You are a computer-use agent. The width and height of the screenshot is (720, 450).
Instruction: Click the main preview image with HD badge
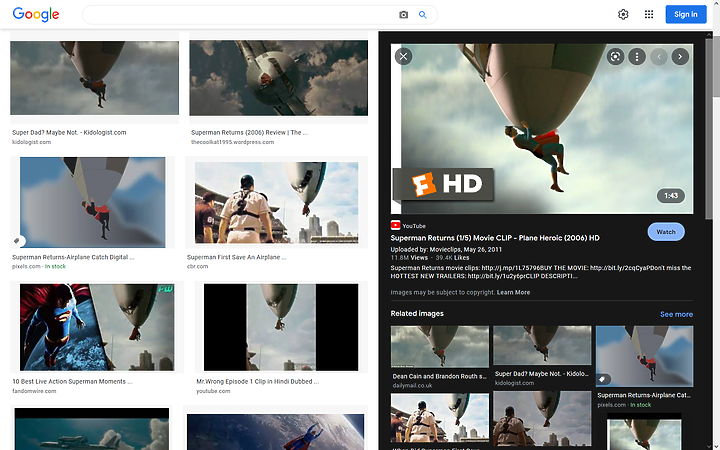542,129
